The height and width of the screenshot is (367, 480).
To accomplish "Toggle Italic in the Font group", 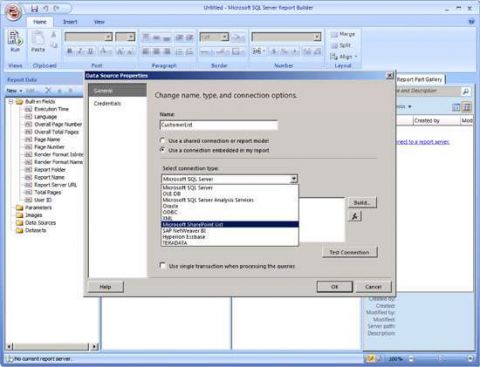I will 80,51.
